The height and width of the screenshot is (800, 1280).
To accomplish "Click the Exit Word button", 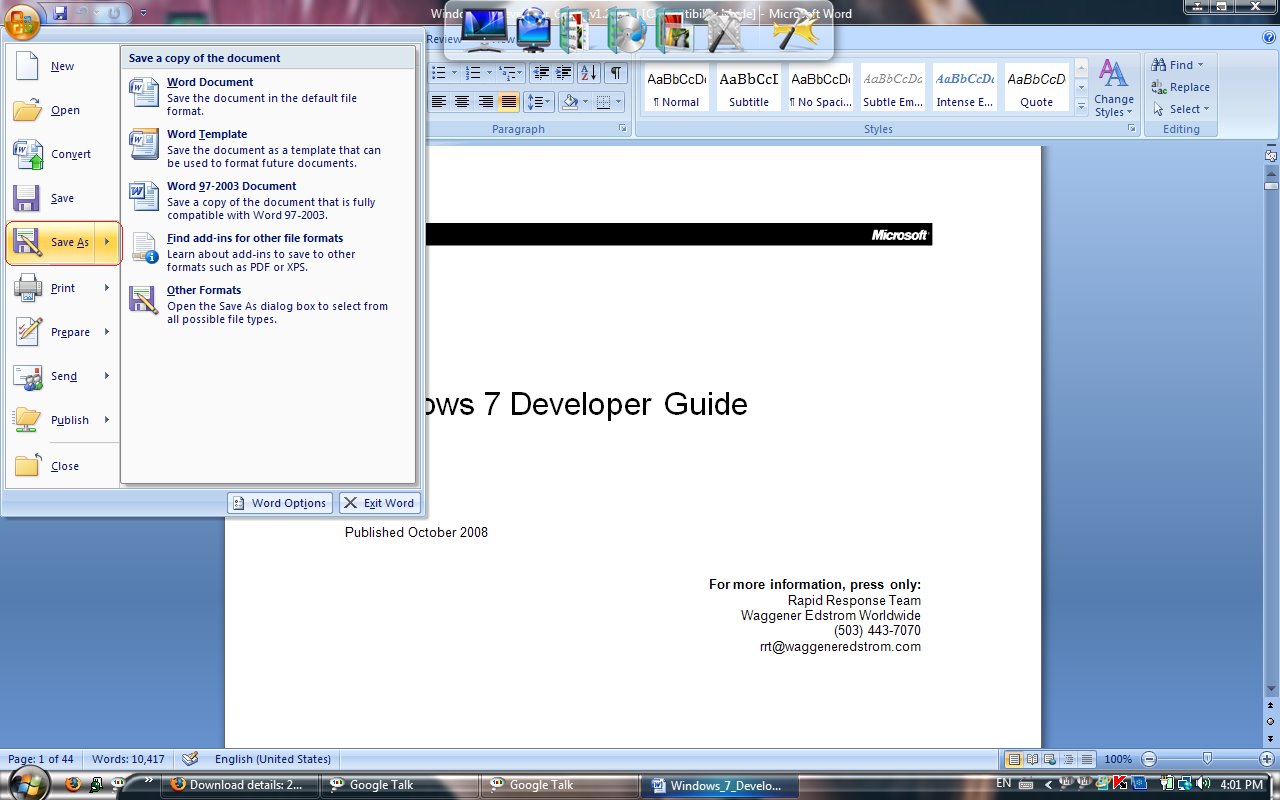I will [379, 503].
